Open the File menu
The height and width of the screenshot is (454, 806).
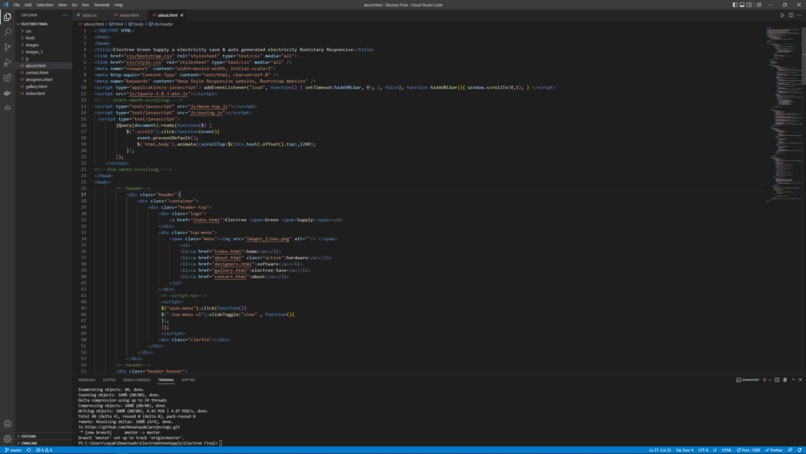pyautogui.click(x=16, y=5)
